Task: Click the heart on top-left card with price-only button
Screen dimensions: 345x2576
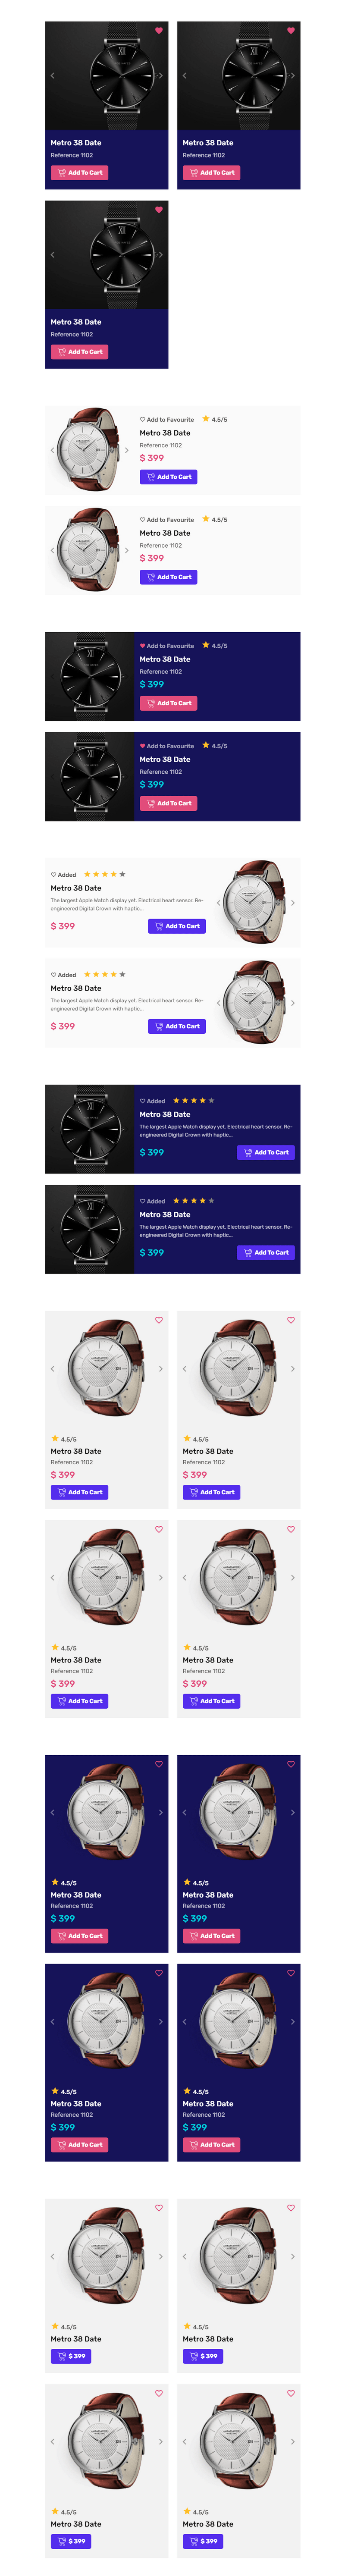Action: 158,2208
